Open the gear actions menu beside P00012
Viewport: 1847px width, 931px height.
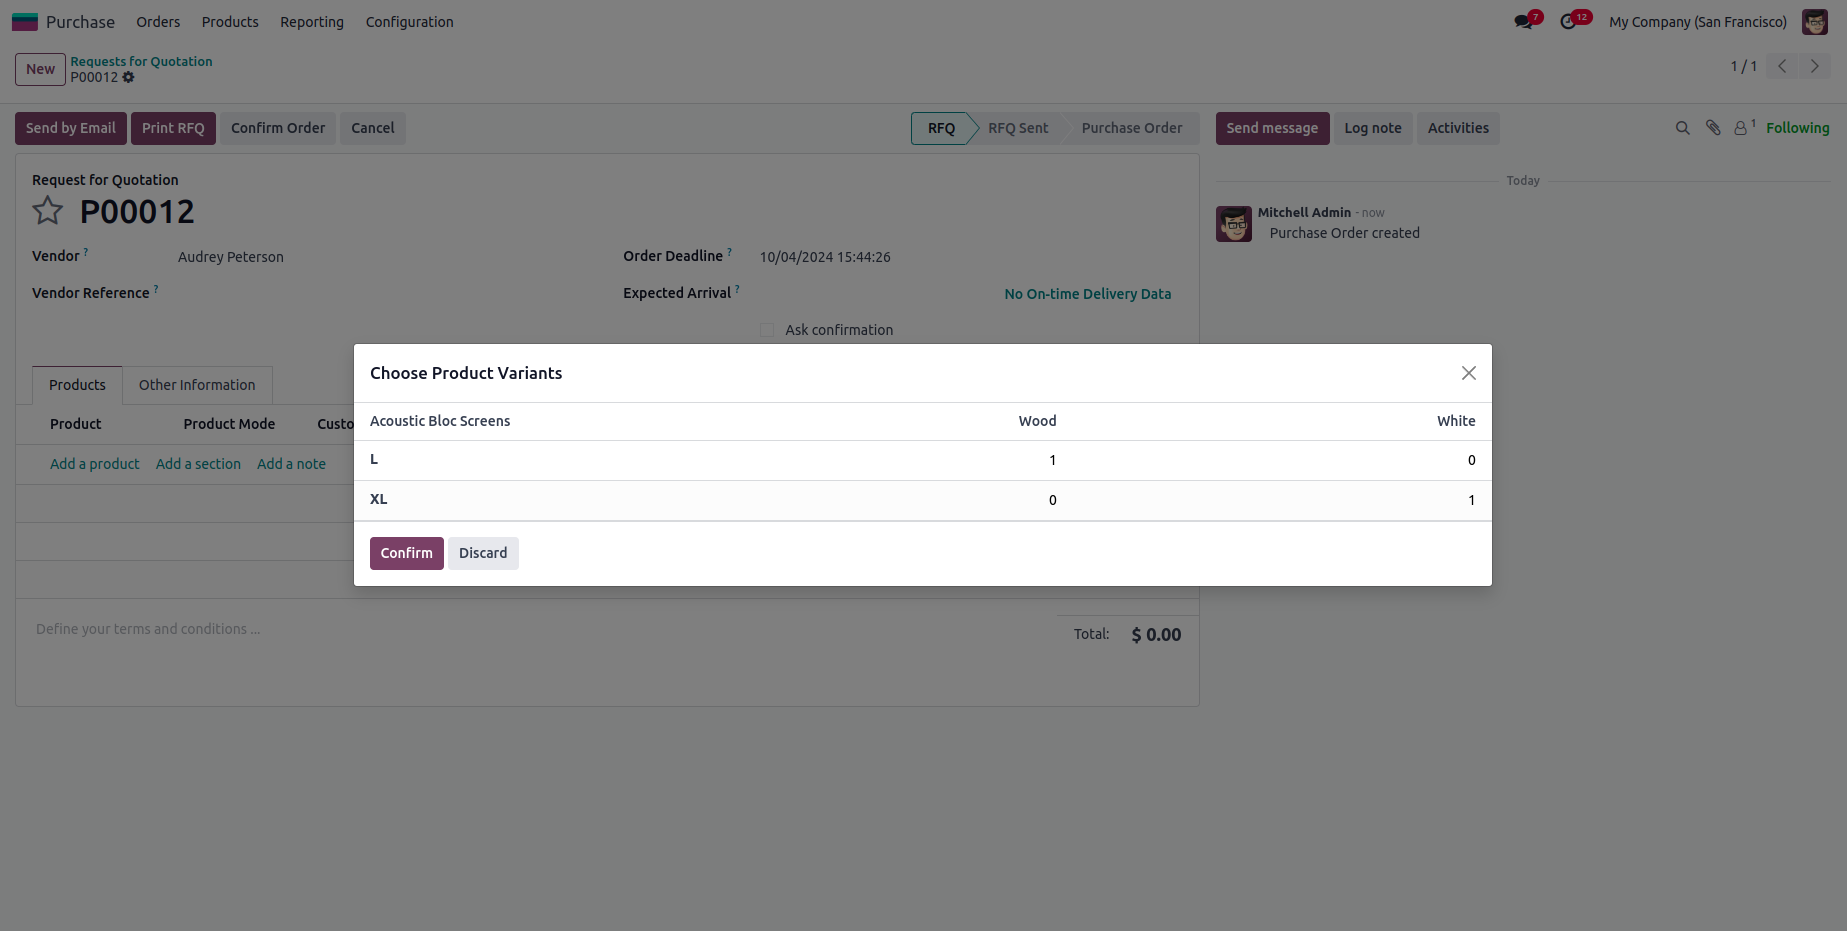coord(129,77)
